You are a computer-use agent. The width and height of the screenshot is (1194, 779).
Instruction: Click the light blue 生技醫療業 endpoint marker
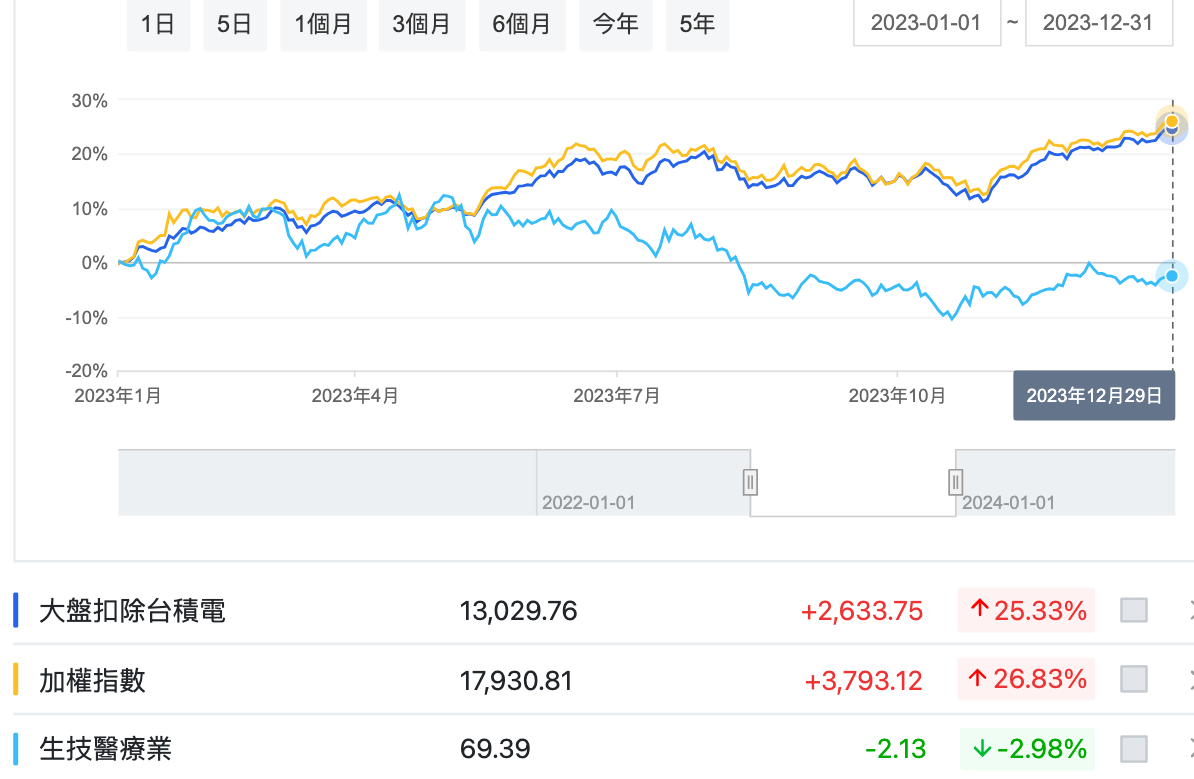1171,276
